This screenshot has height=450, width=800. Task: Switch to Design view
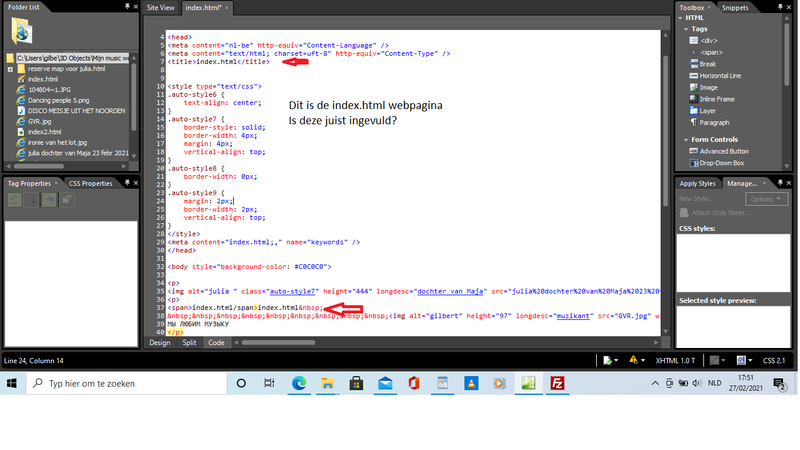(x=160, y=342)
